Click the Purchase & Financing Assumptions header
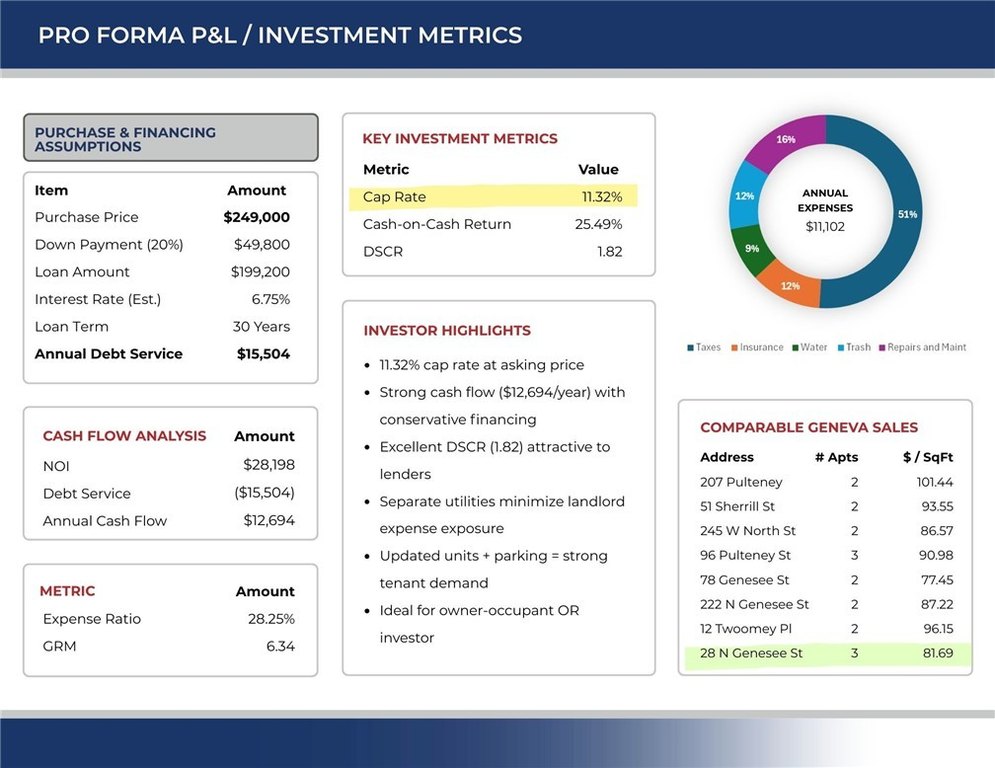This screenshot has height=768, width=995. pyautogui.click(x=170, y=139)
